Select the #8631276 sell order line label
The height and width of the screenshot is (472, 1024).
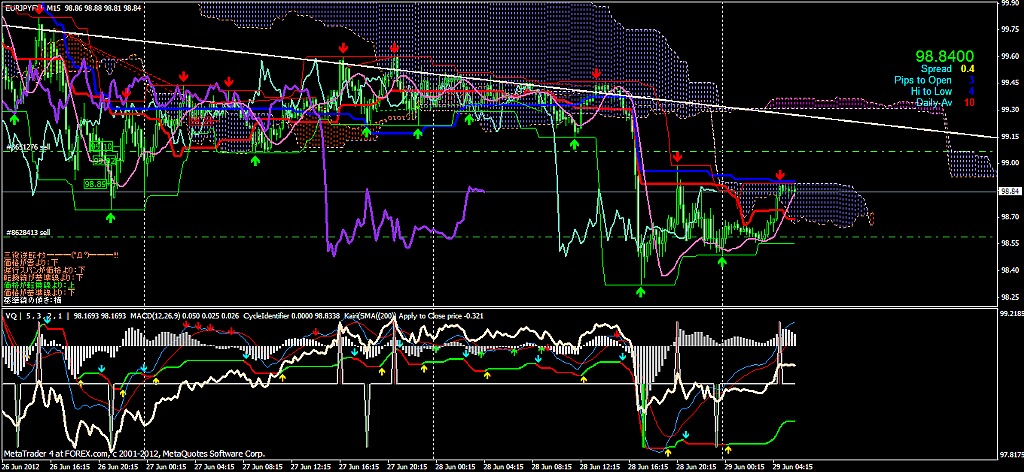[29, 148]
